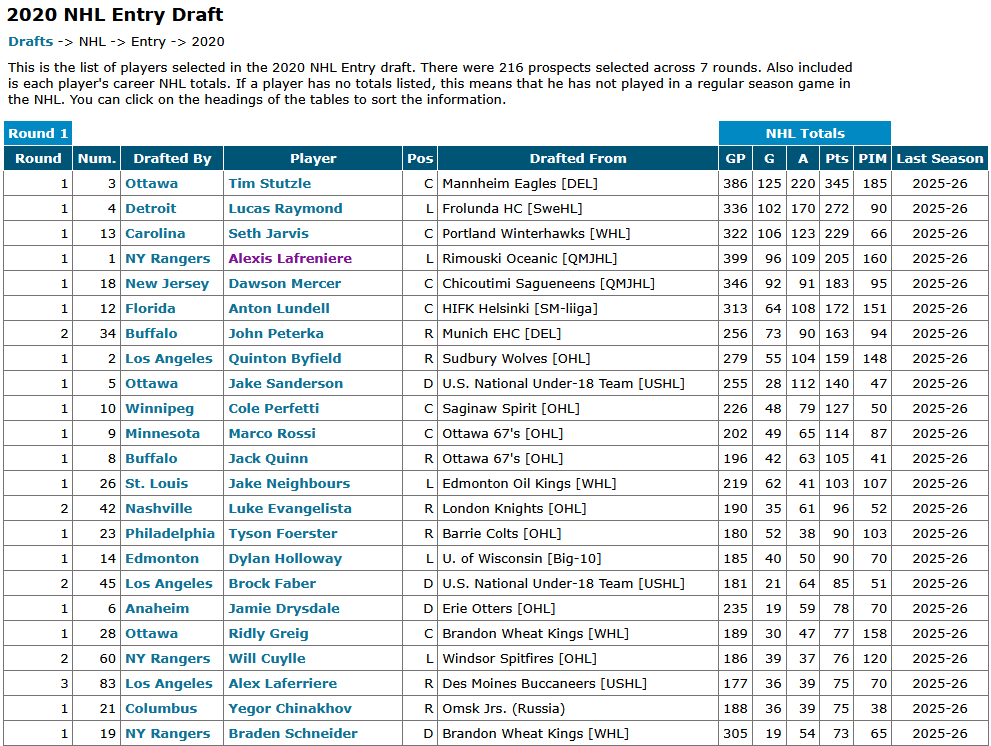Sort by the Drafted From header
Viewport: 991px width, 746px height.
(x=578, y=159)
